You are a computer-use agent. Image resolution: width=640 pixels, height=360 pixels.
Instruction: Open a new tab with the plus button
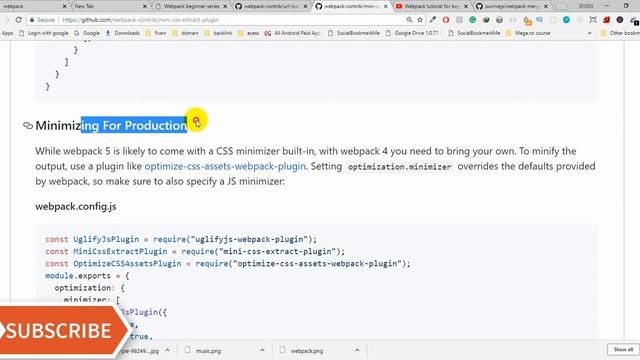point(562,6)
